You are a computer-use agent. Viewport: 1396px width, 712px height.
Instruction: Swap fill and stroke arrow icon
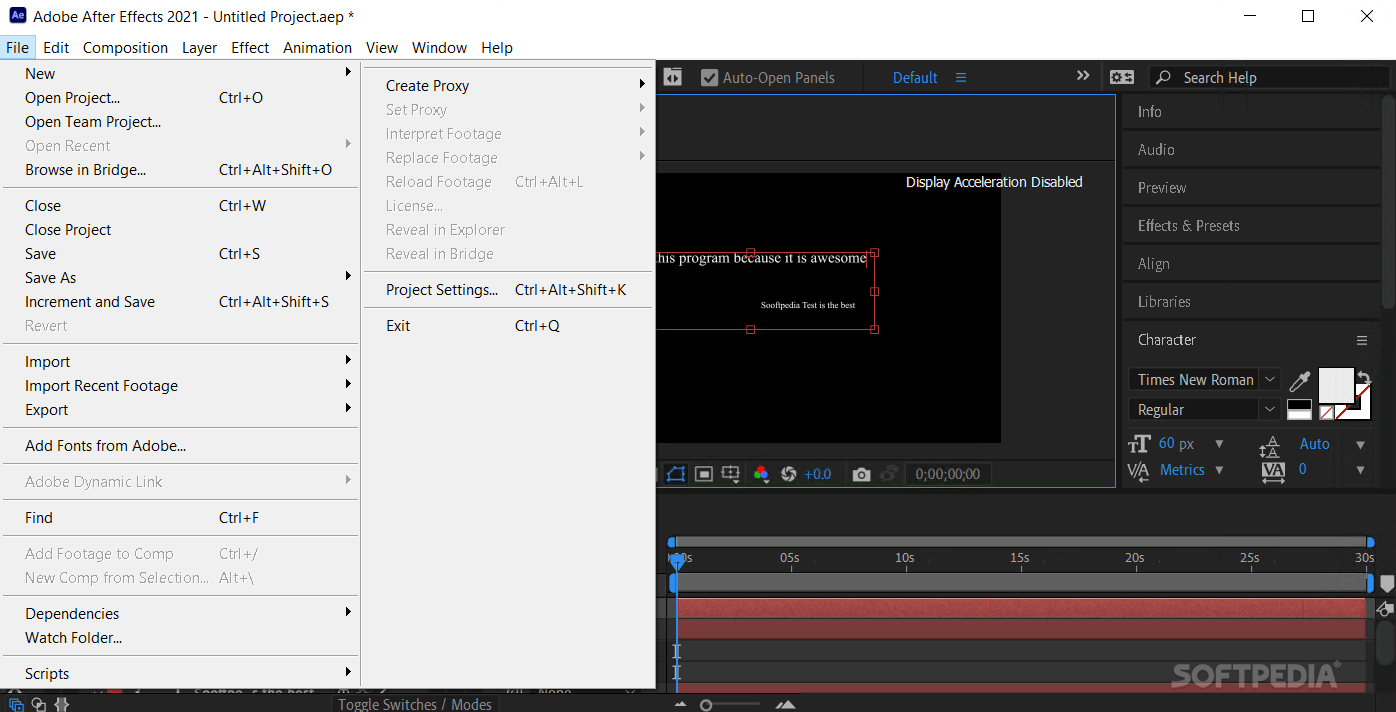[1363, 377]
